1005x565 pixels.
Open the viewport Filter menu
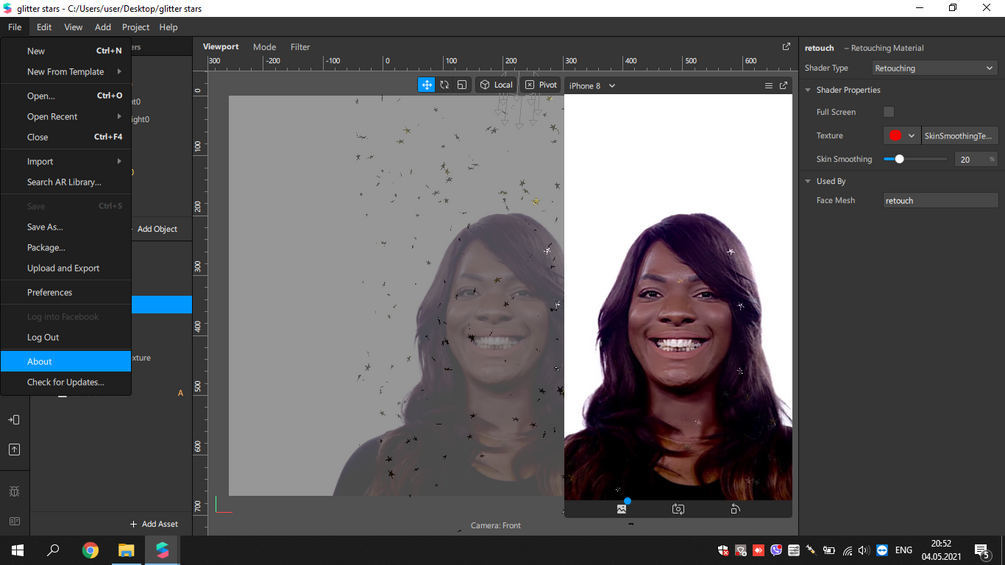(300, 47)
